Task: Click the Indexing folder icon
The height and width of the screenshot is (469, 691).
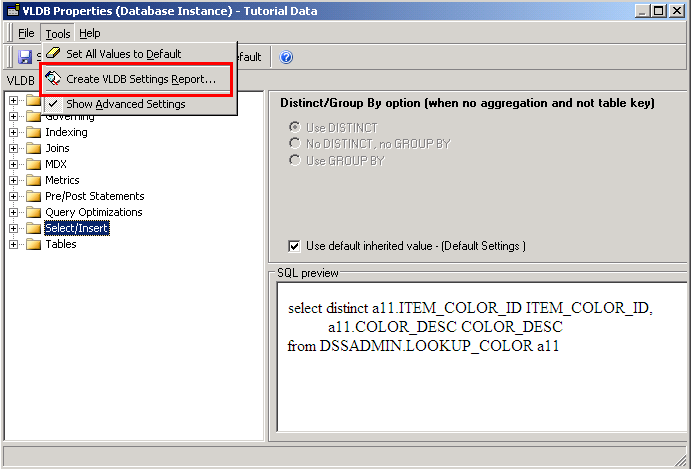Action: tap(34, 132)
